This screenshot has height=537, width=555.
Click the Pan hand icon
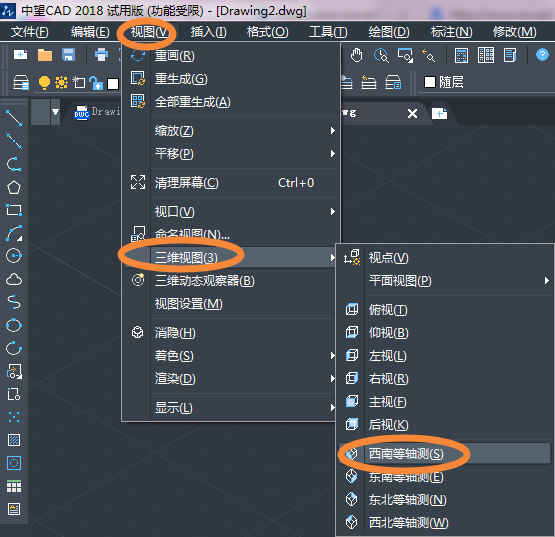click(x=356, y=55)
